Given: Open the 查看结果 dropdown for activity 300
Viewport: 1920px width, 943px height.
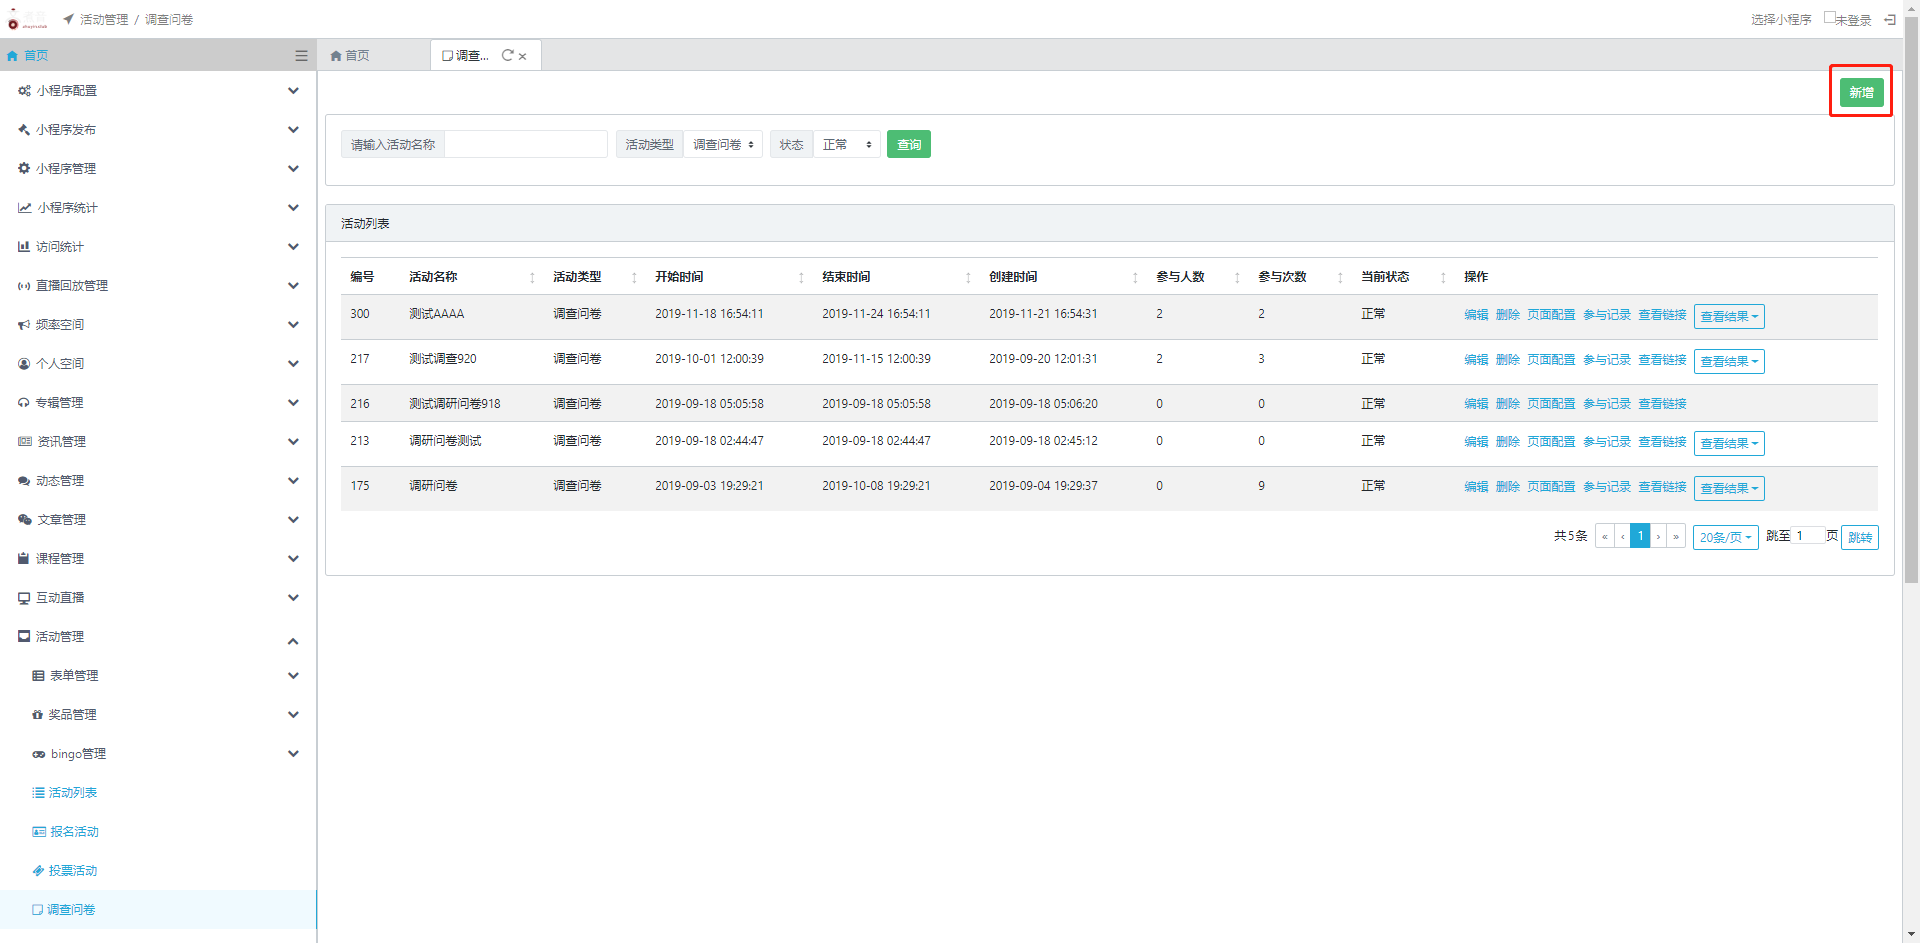Looking at the screenshot, I should [1728, 317].
